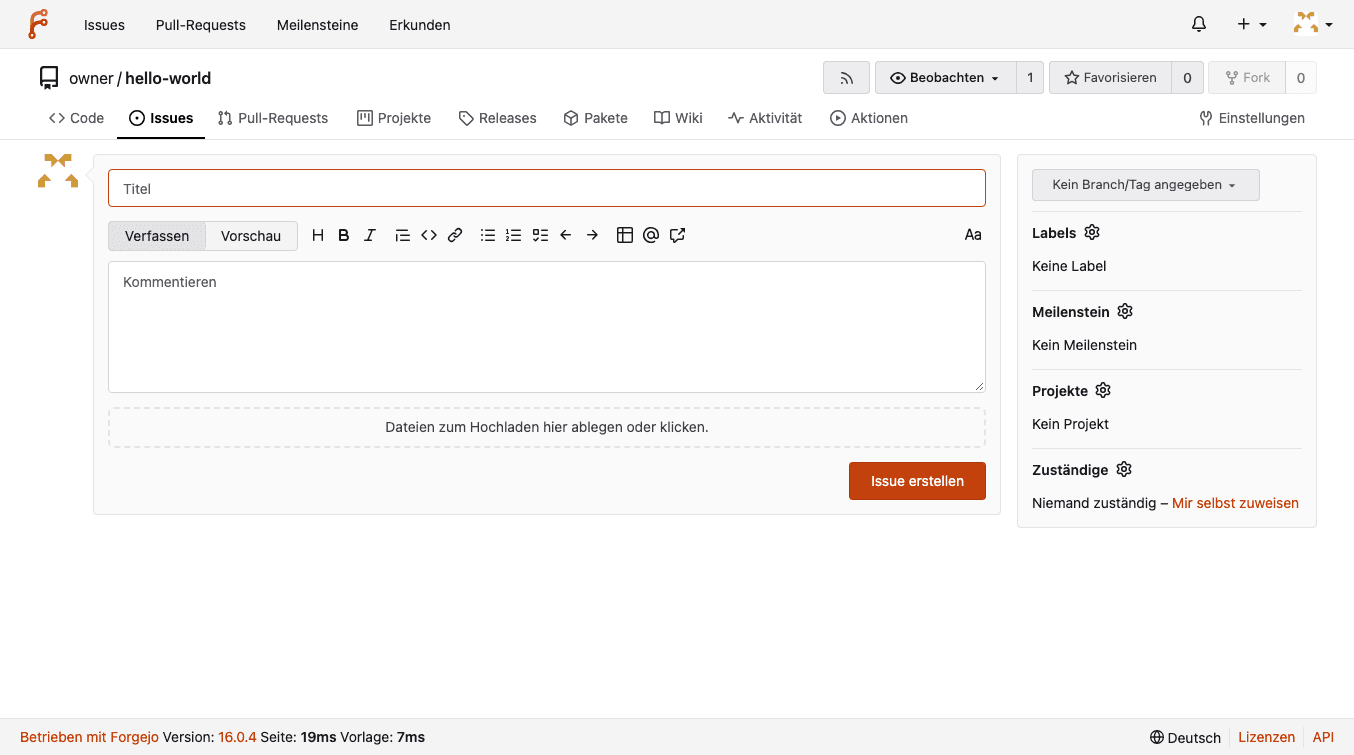Open the repository RSS feed

point(847,78)
